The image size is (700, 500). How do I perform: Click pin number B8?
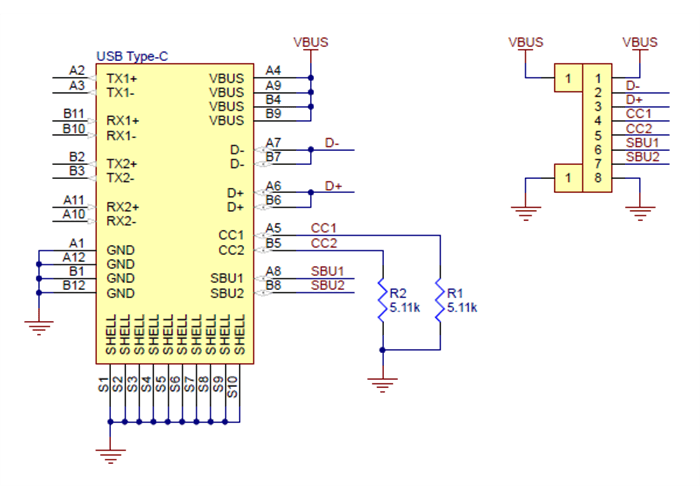(273, 285)
